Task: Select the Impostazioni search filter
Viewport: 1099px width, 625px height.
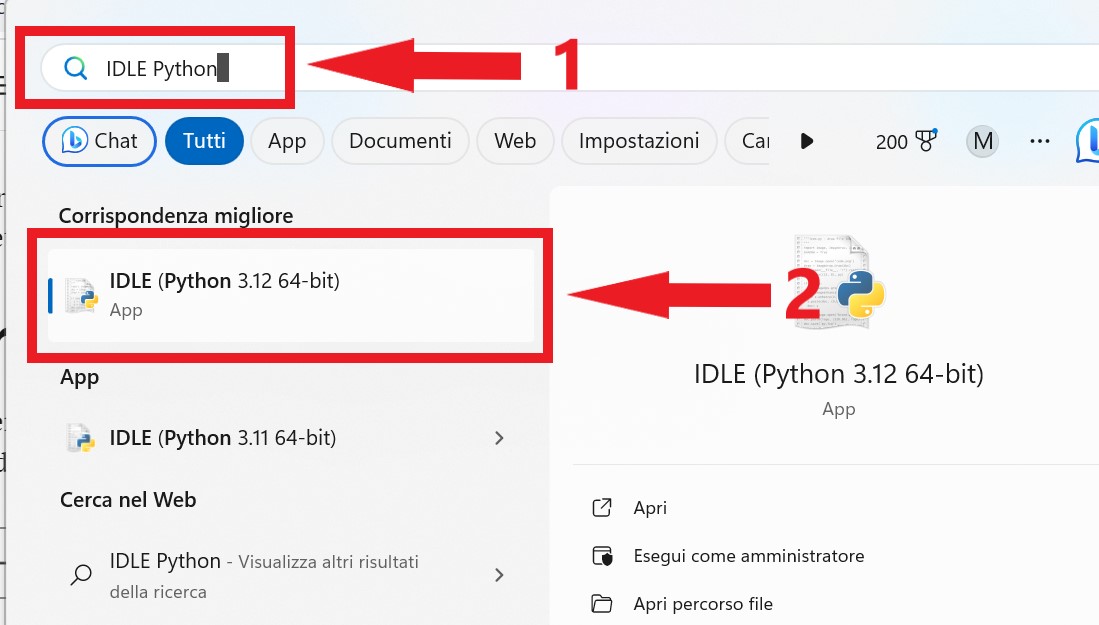Action: click(x=638, y=141)
